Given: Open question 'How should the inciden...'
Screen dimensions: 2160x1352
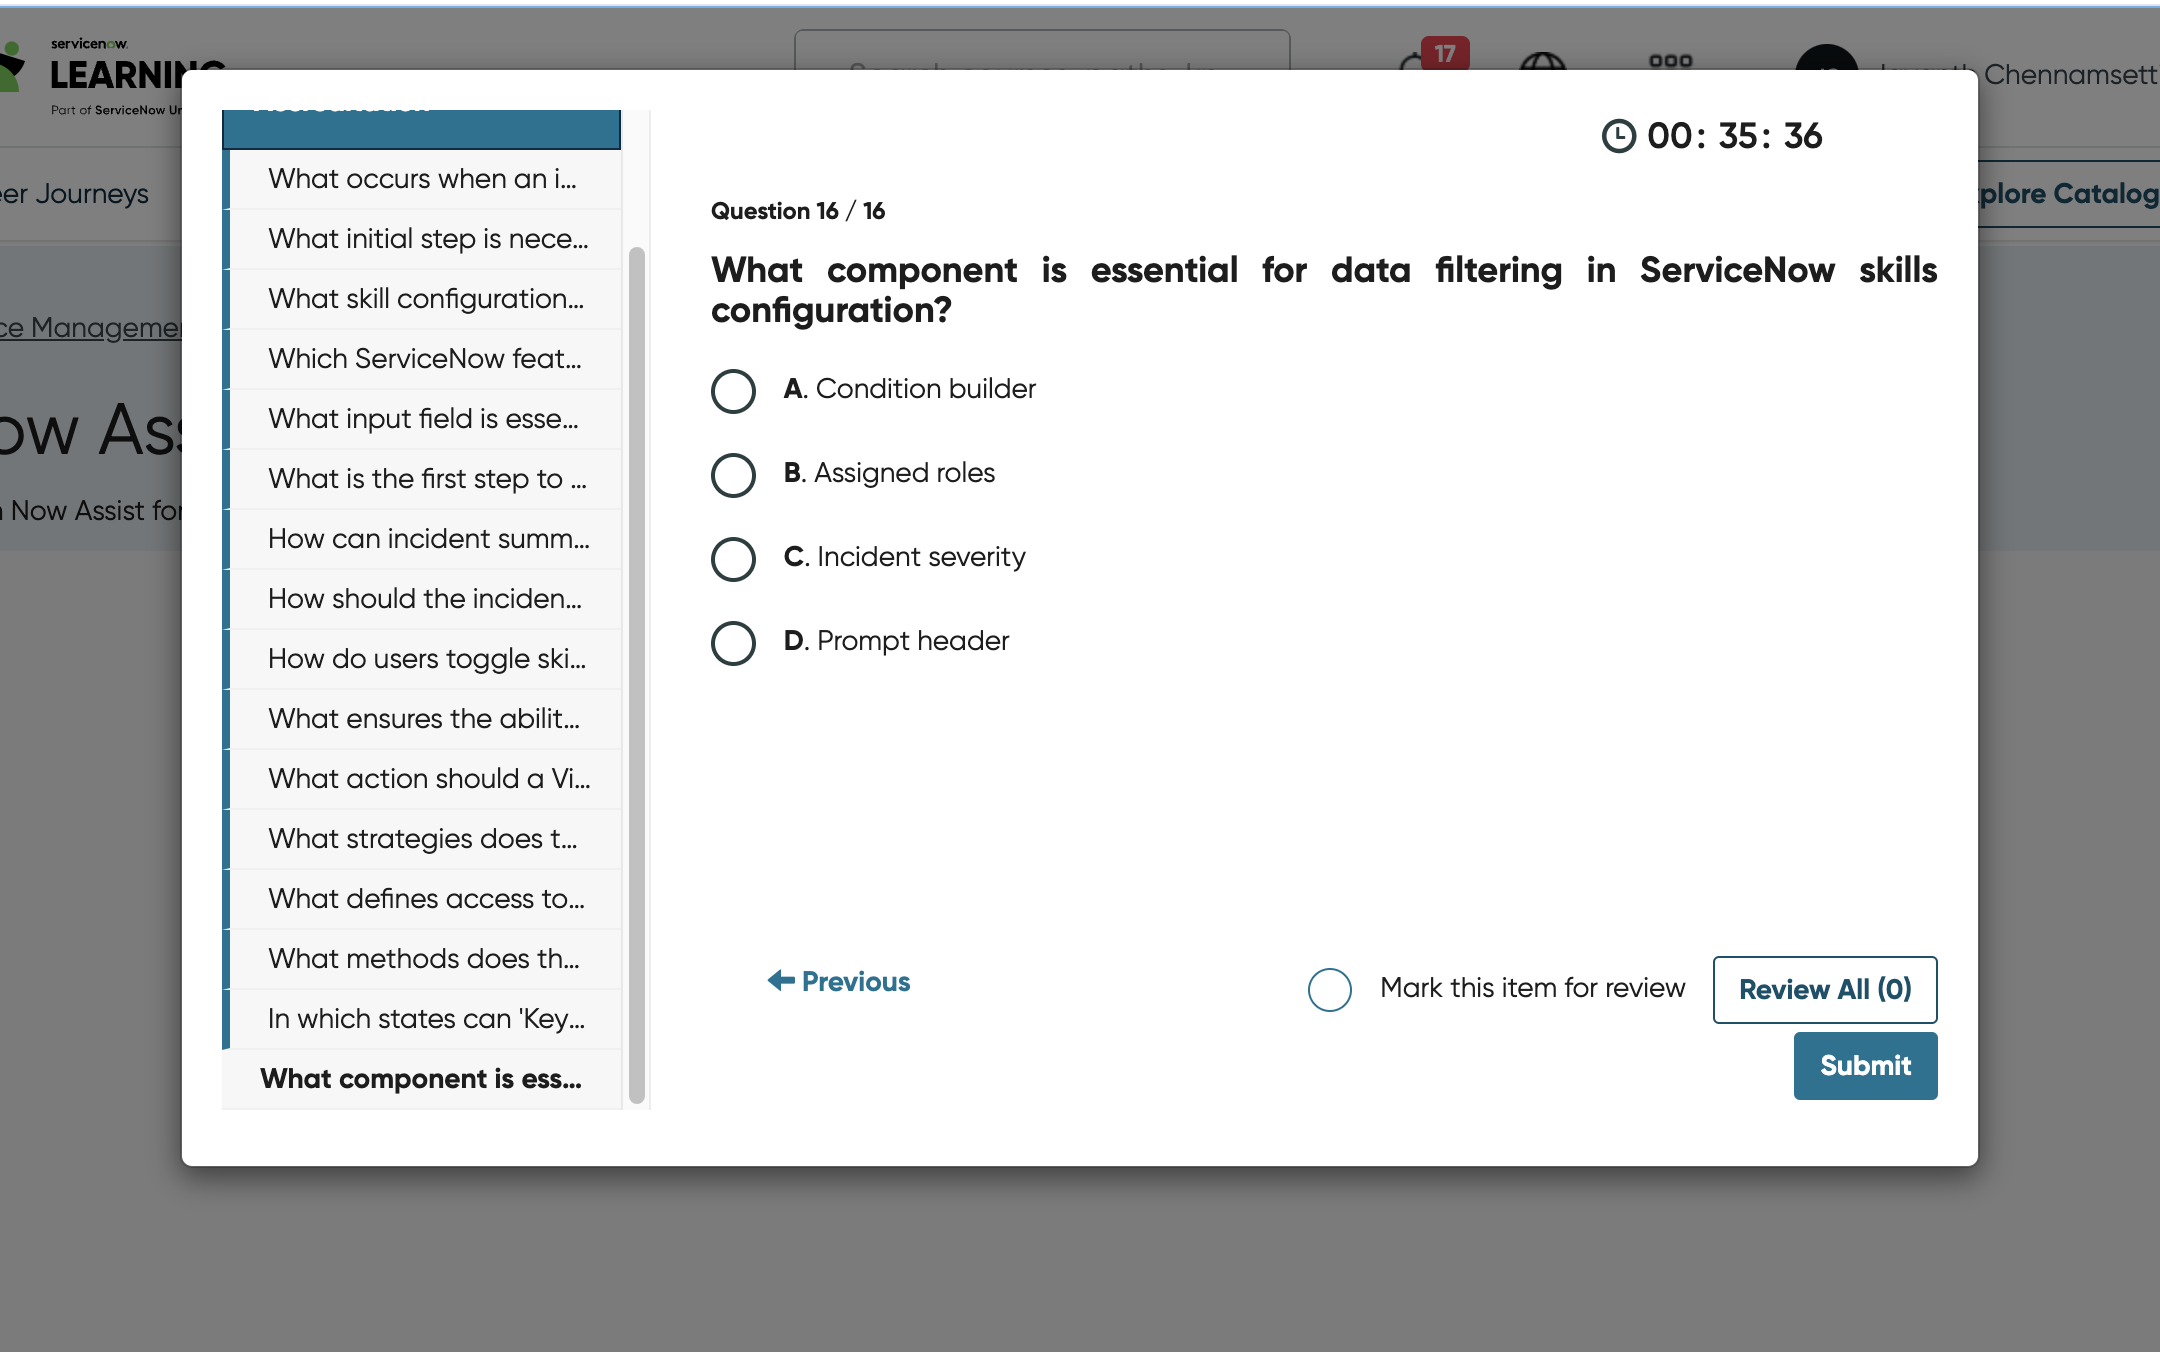Looking at the screenshot, I should (425, 599).
